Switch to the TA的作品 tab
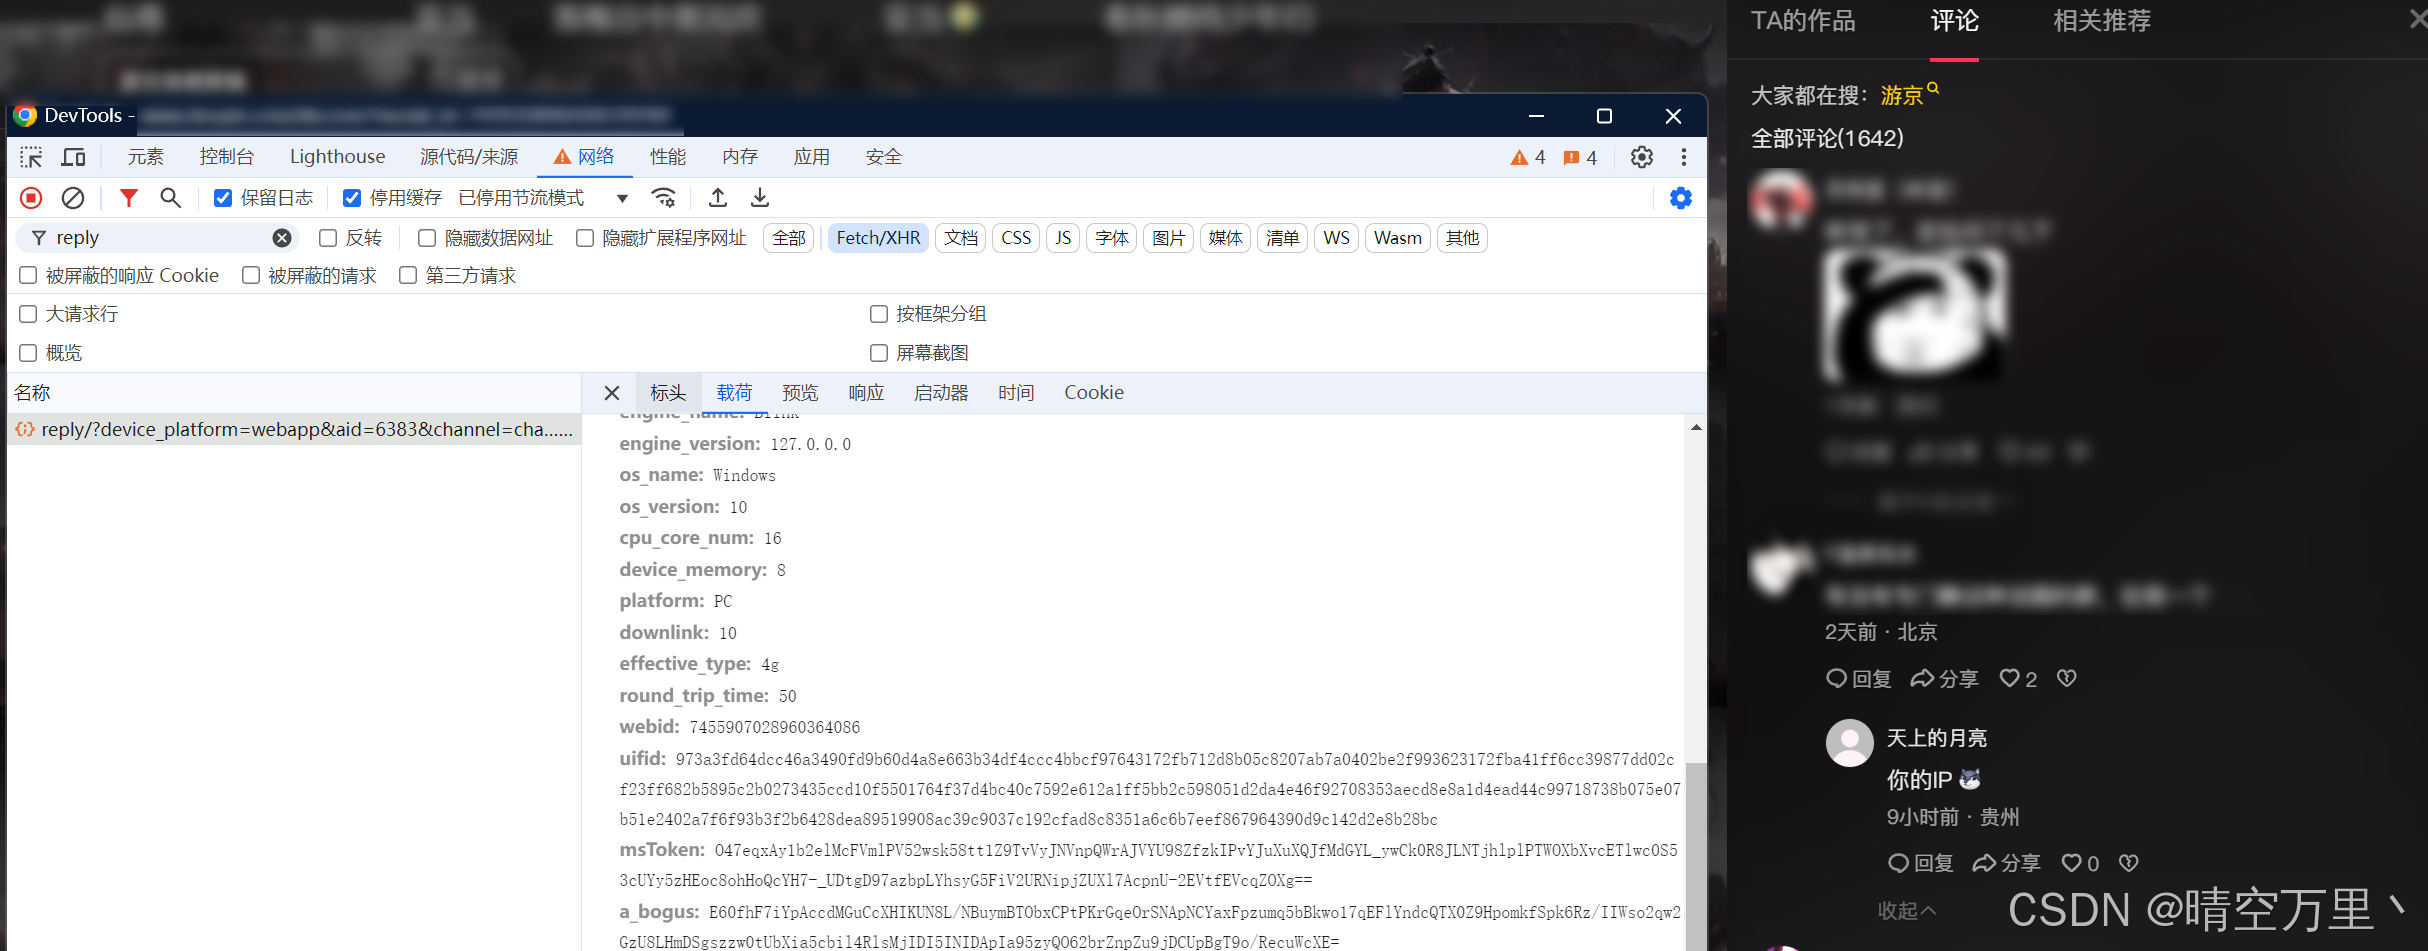 tap(1802, 20)
